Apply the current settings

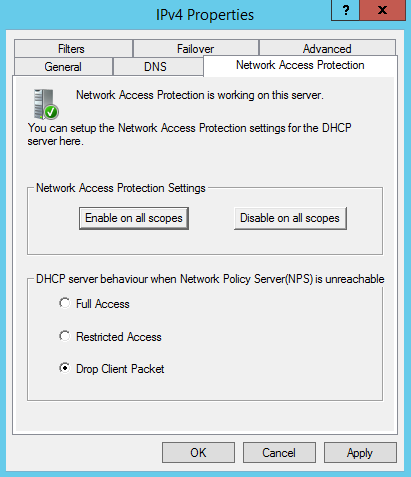click(x=360, y=453)
